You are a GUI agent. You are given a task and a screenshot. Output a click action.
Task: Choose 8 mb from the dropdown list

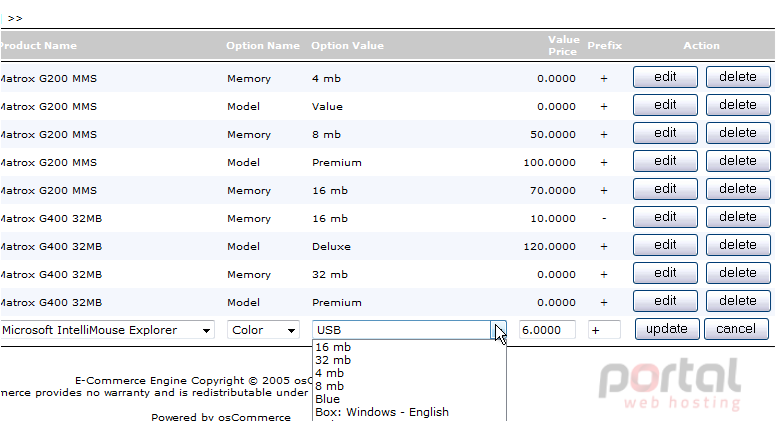point(409,386)
